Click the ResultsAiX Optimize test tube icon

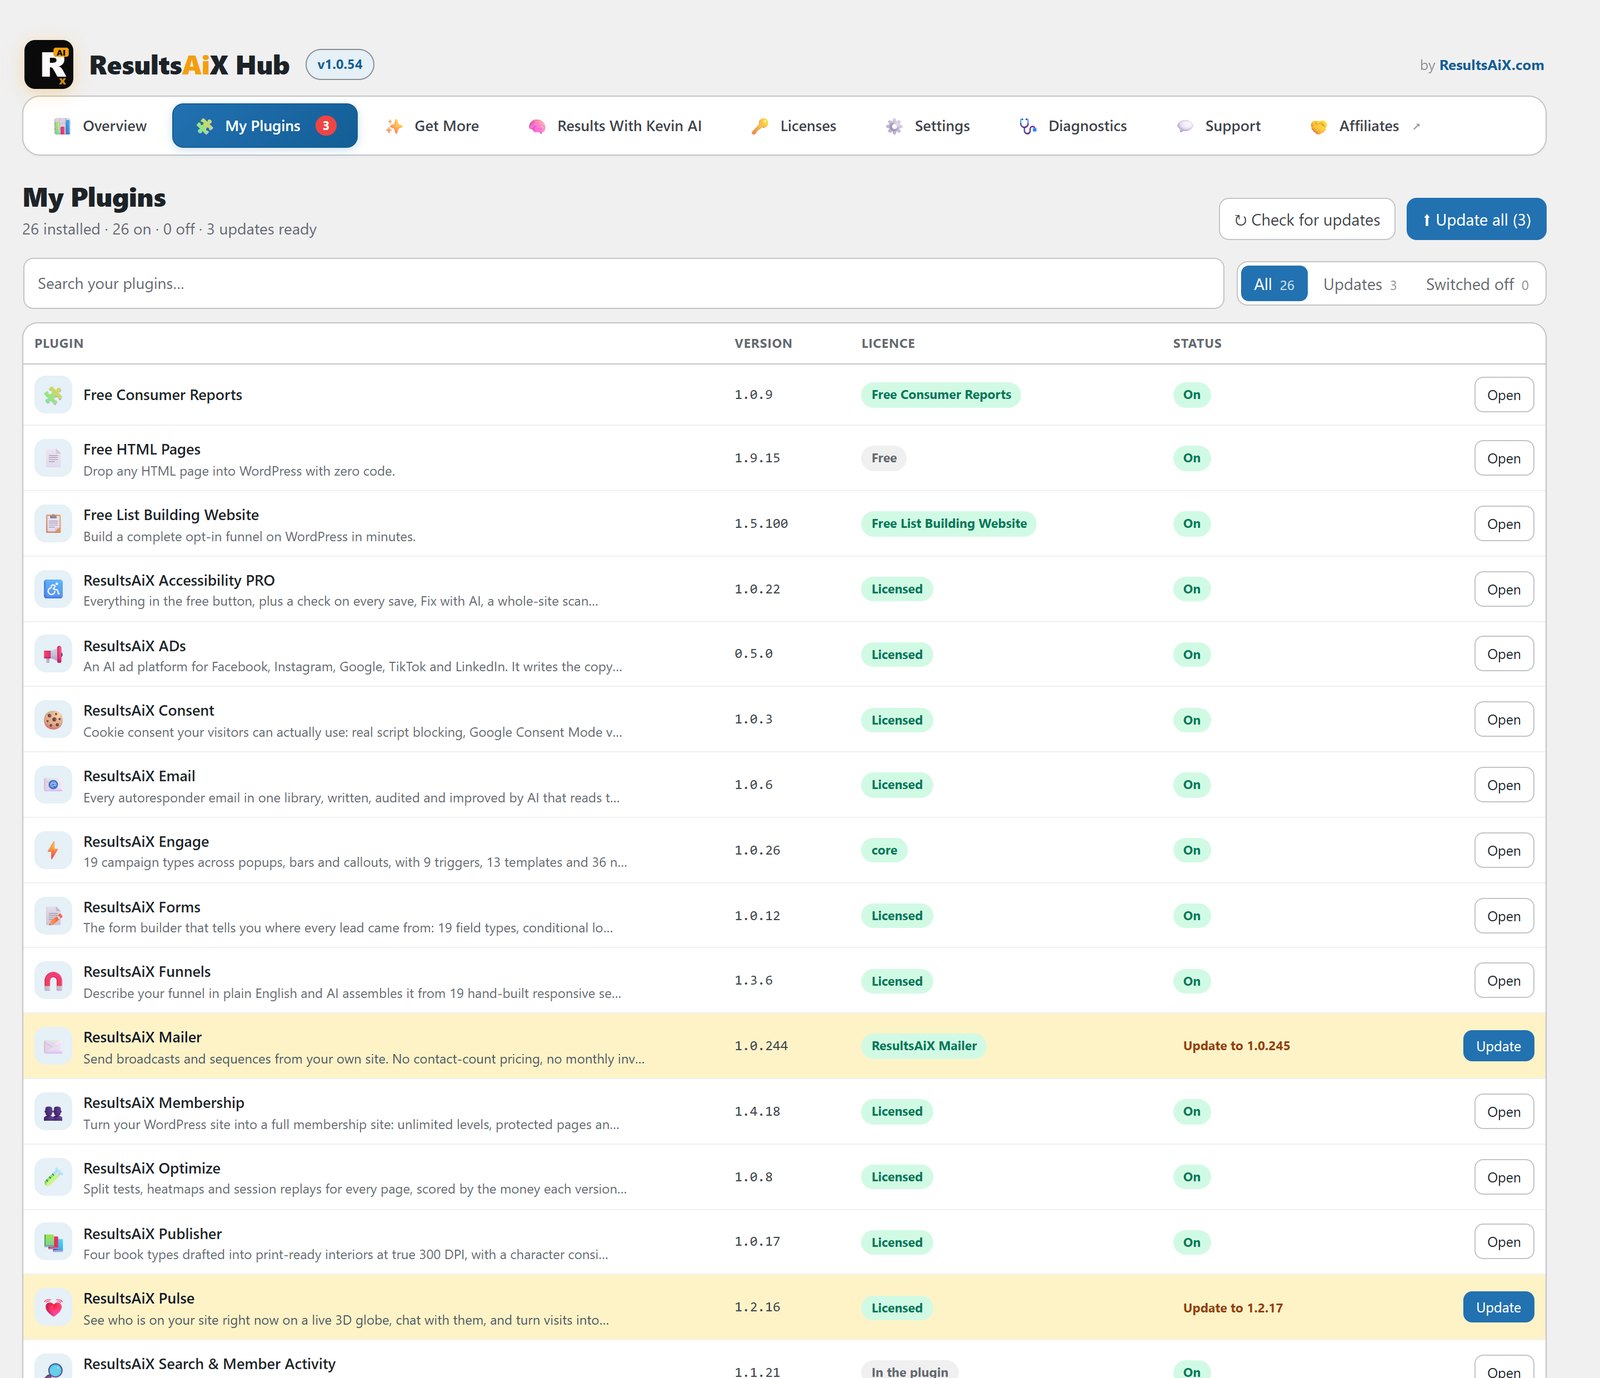click(x=53, y=1177)
